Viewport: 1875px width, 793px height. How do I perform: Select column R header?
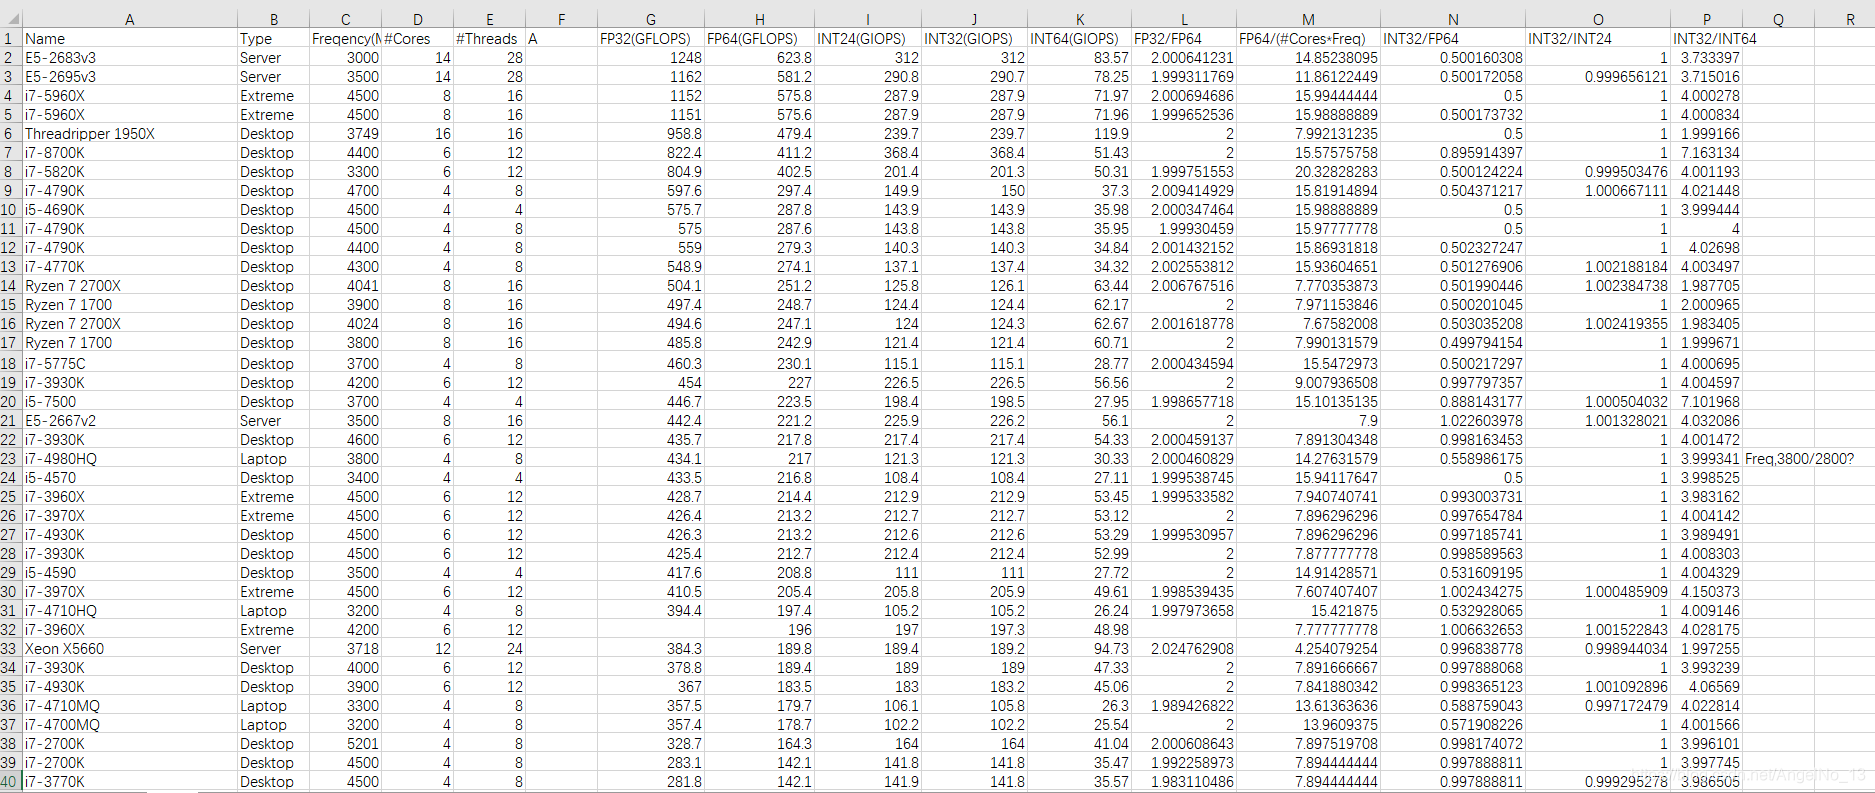[1850, 19]
